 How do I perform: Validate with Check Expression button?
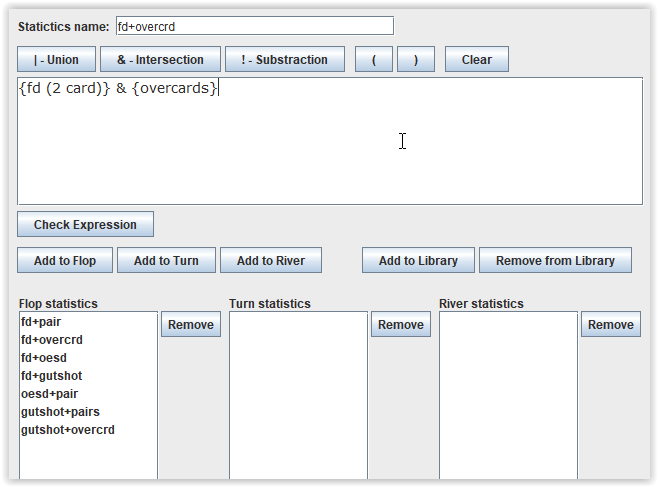85,225
